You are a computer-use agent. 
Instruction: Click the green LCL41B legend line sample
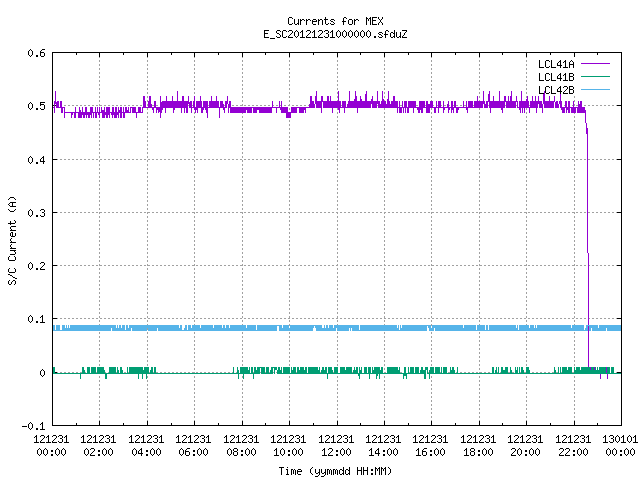click(595, 76)
